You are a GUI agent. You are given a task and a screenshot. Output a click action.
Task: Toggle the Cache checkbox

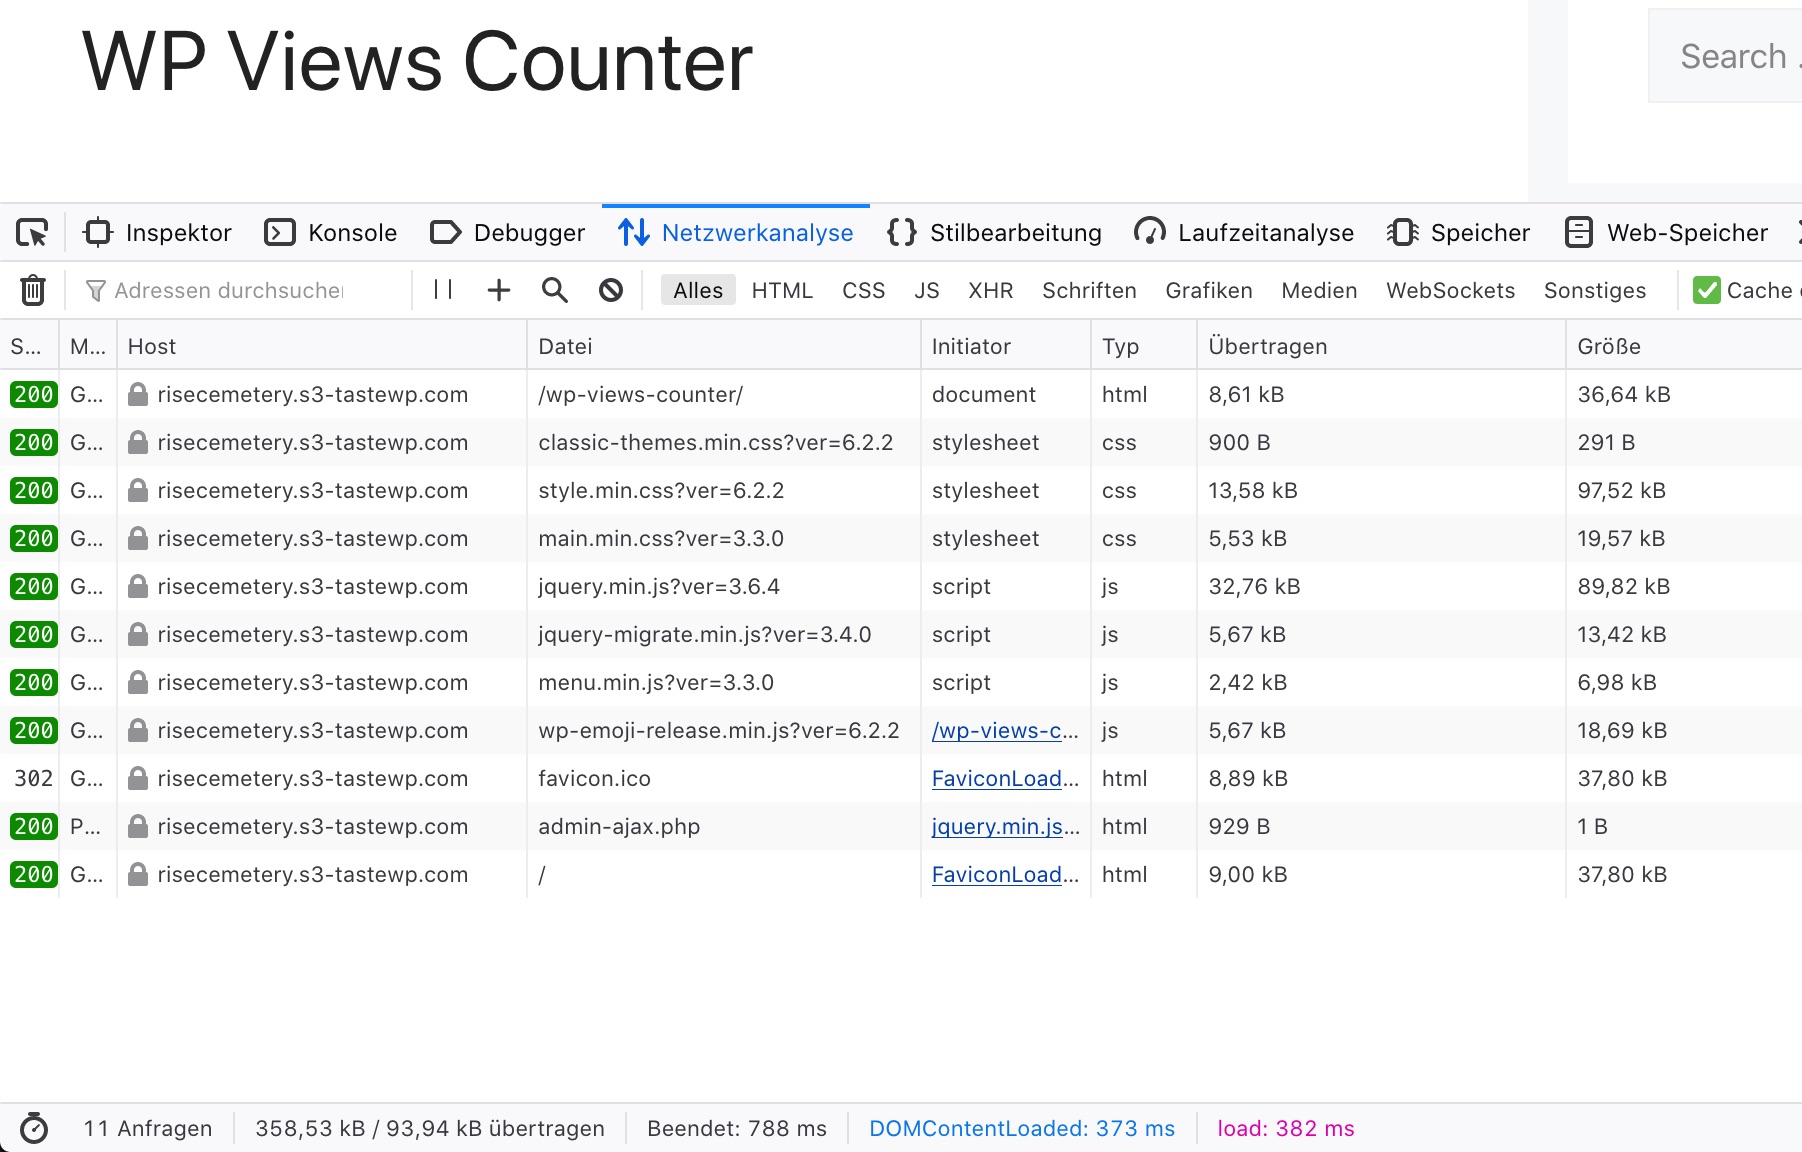(1706, 290)
